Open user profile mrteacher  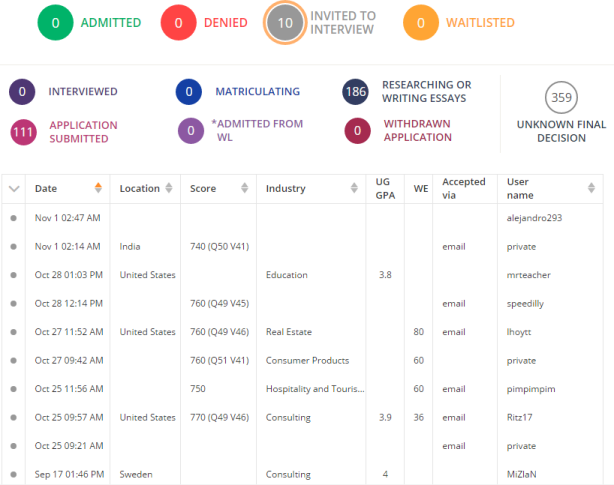coord(529,275)
